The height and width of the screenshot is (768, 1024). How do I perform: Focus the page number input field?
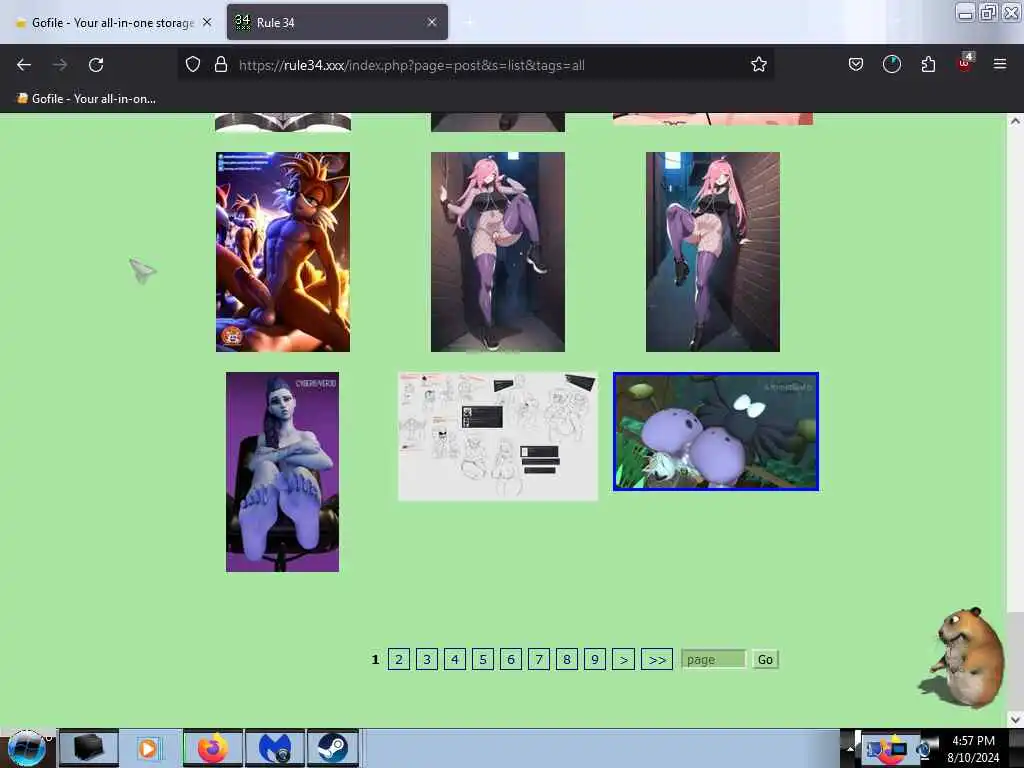713,660
